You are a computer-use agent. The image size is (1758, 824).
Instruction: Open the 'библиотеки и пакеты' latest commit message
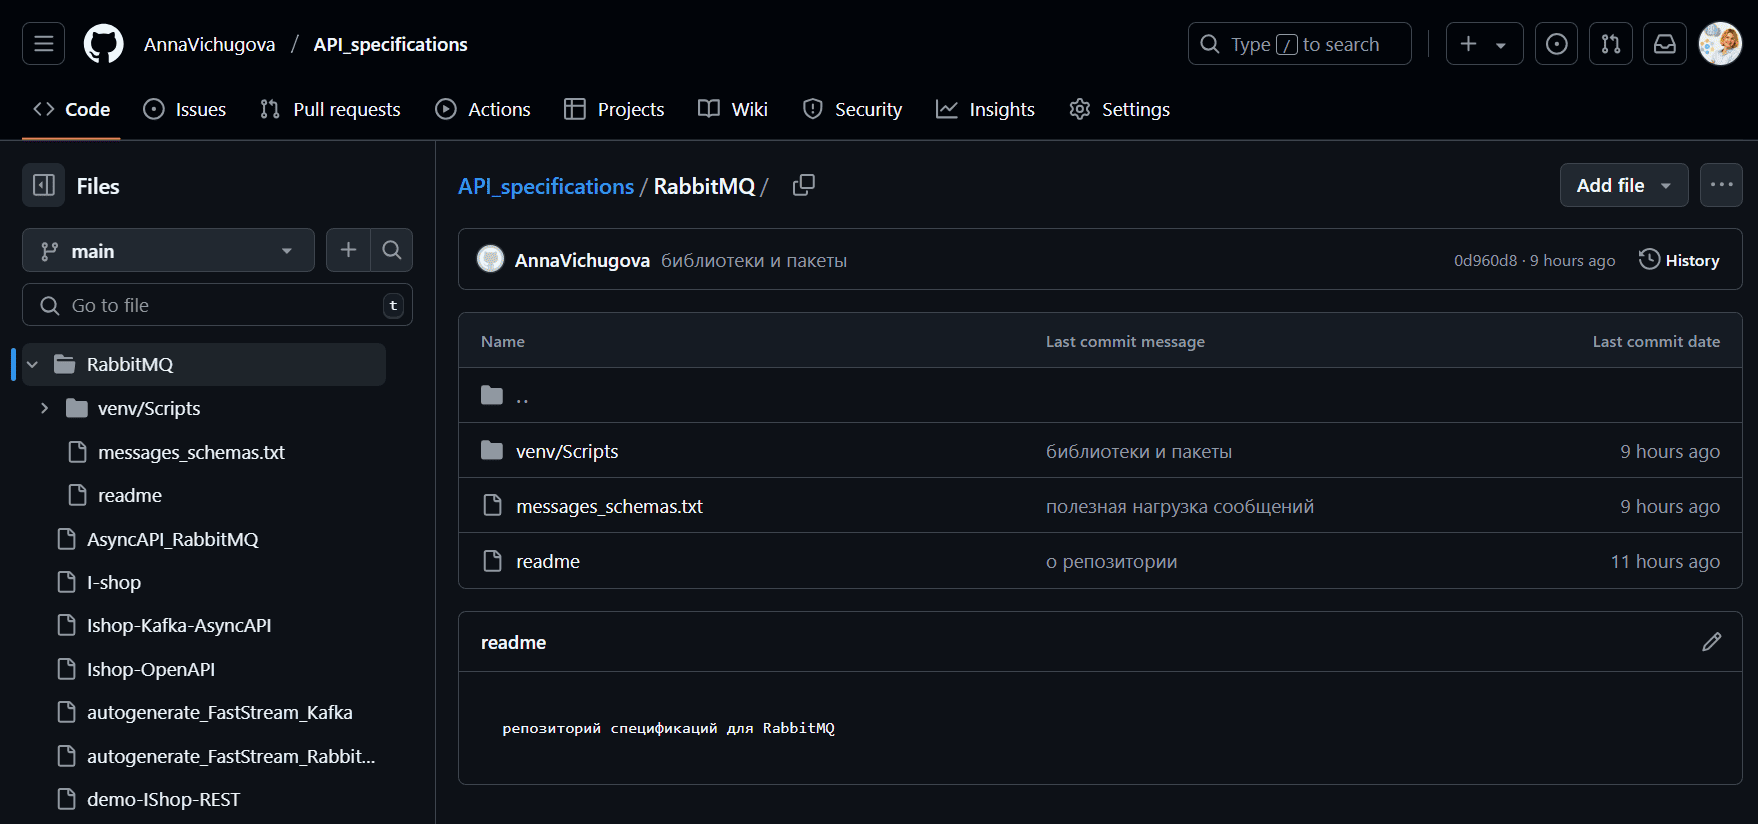click(x=754, y=260)
